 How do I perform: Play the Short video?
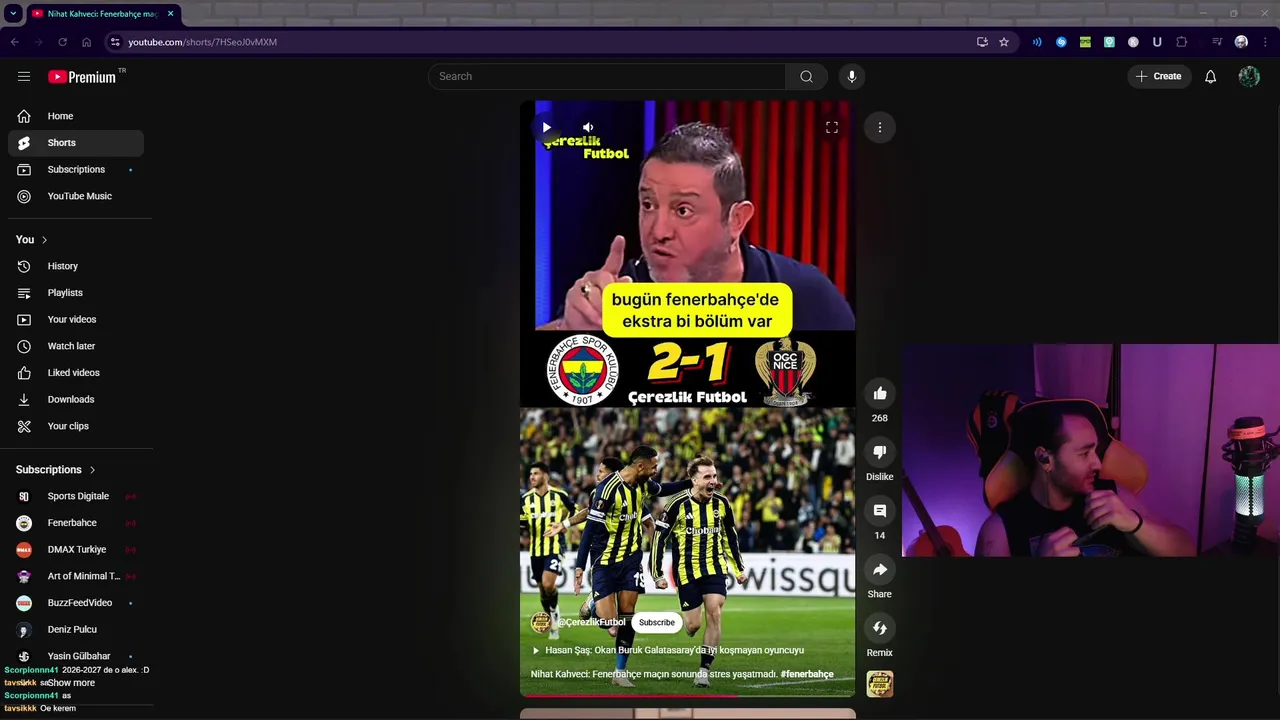tap(546, 127)
